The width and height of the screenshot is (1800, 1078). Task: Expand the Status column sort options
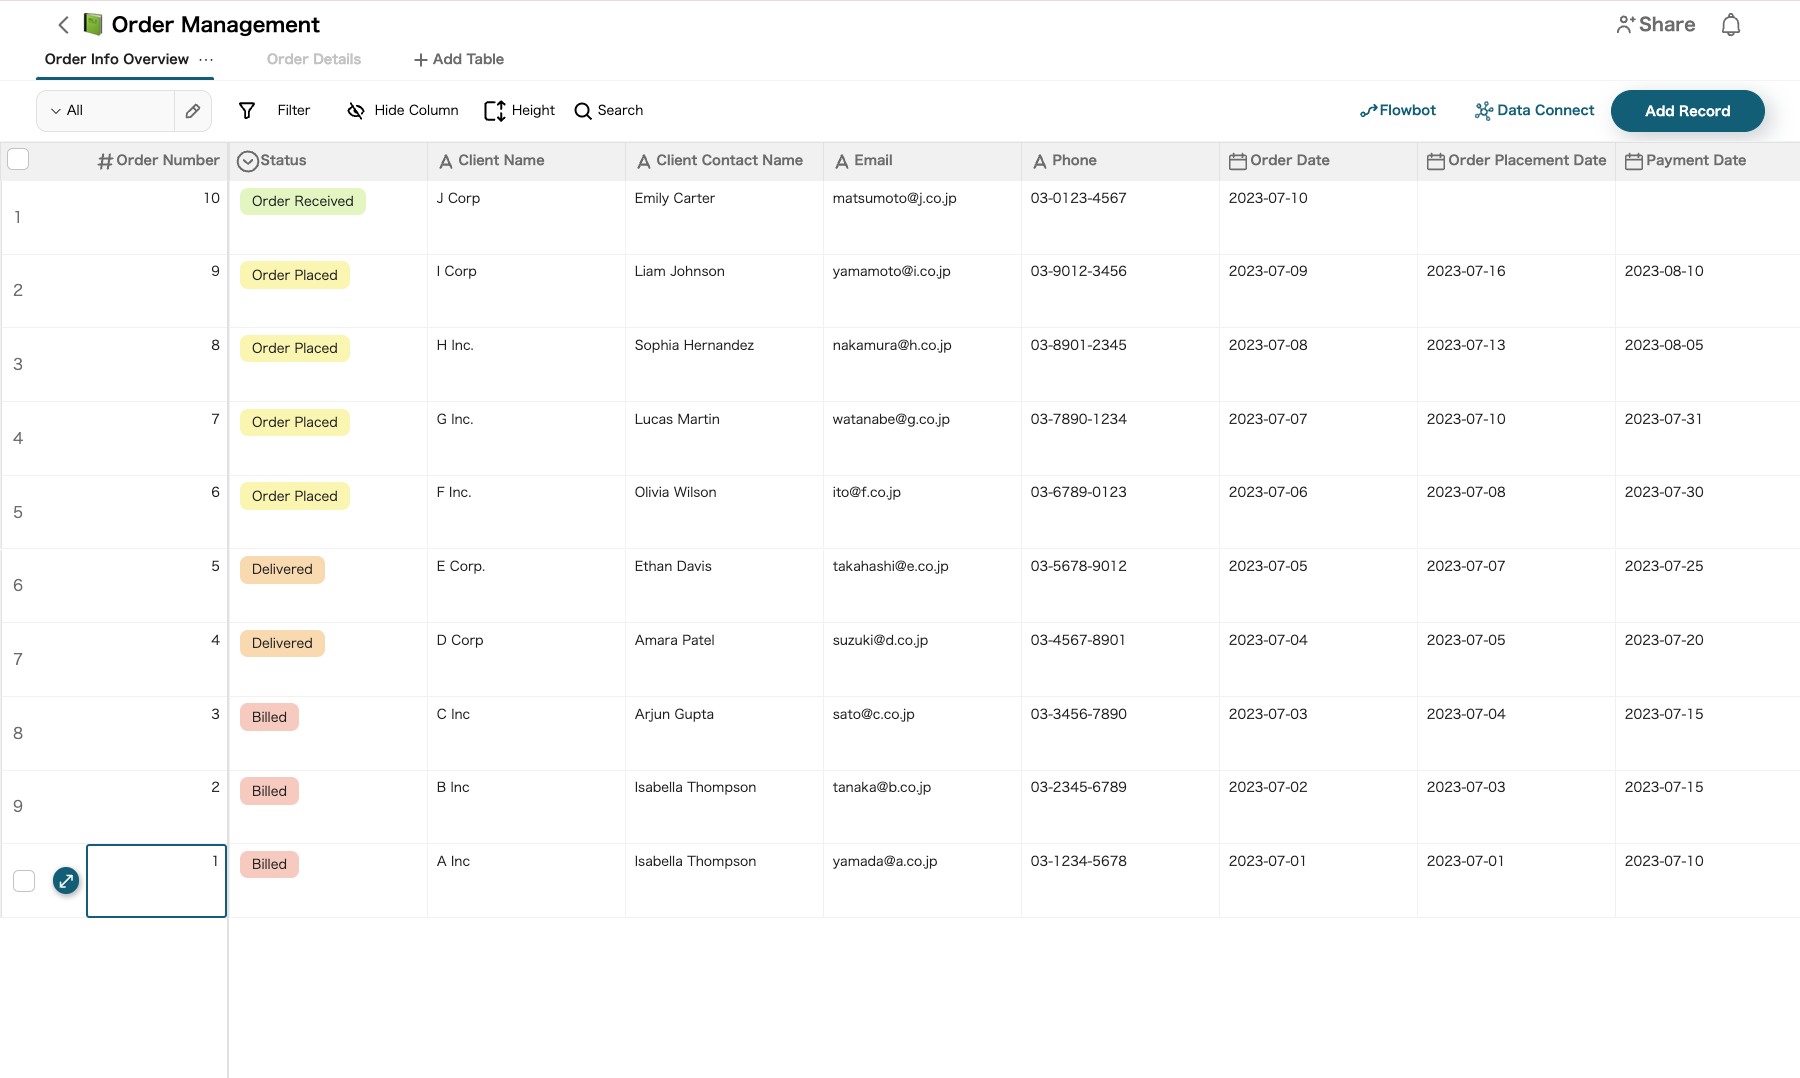point(245,160)
